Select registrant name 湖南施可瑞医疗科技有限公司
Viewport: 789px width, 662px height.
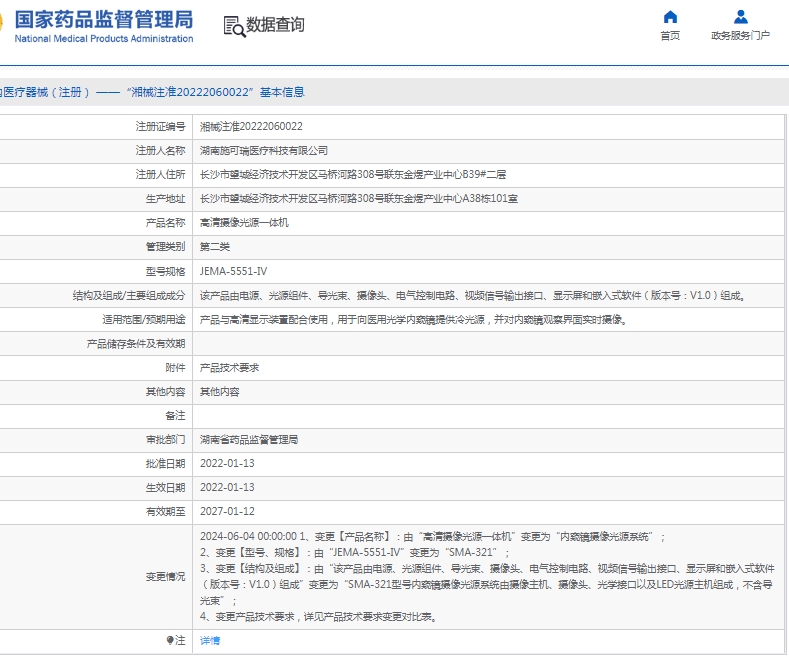[x=264, y=151]
